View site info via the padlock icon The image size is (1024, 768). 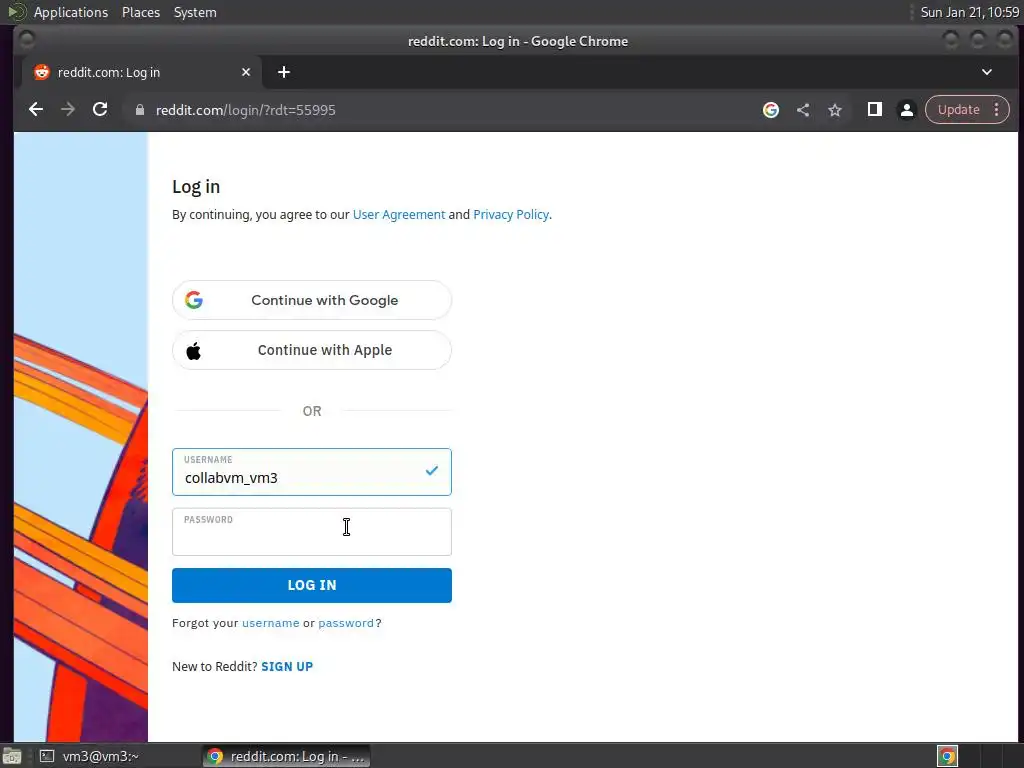point(139,110)
